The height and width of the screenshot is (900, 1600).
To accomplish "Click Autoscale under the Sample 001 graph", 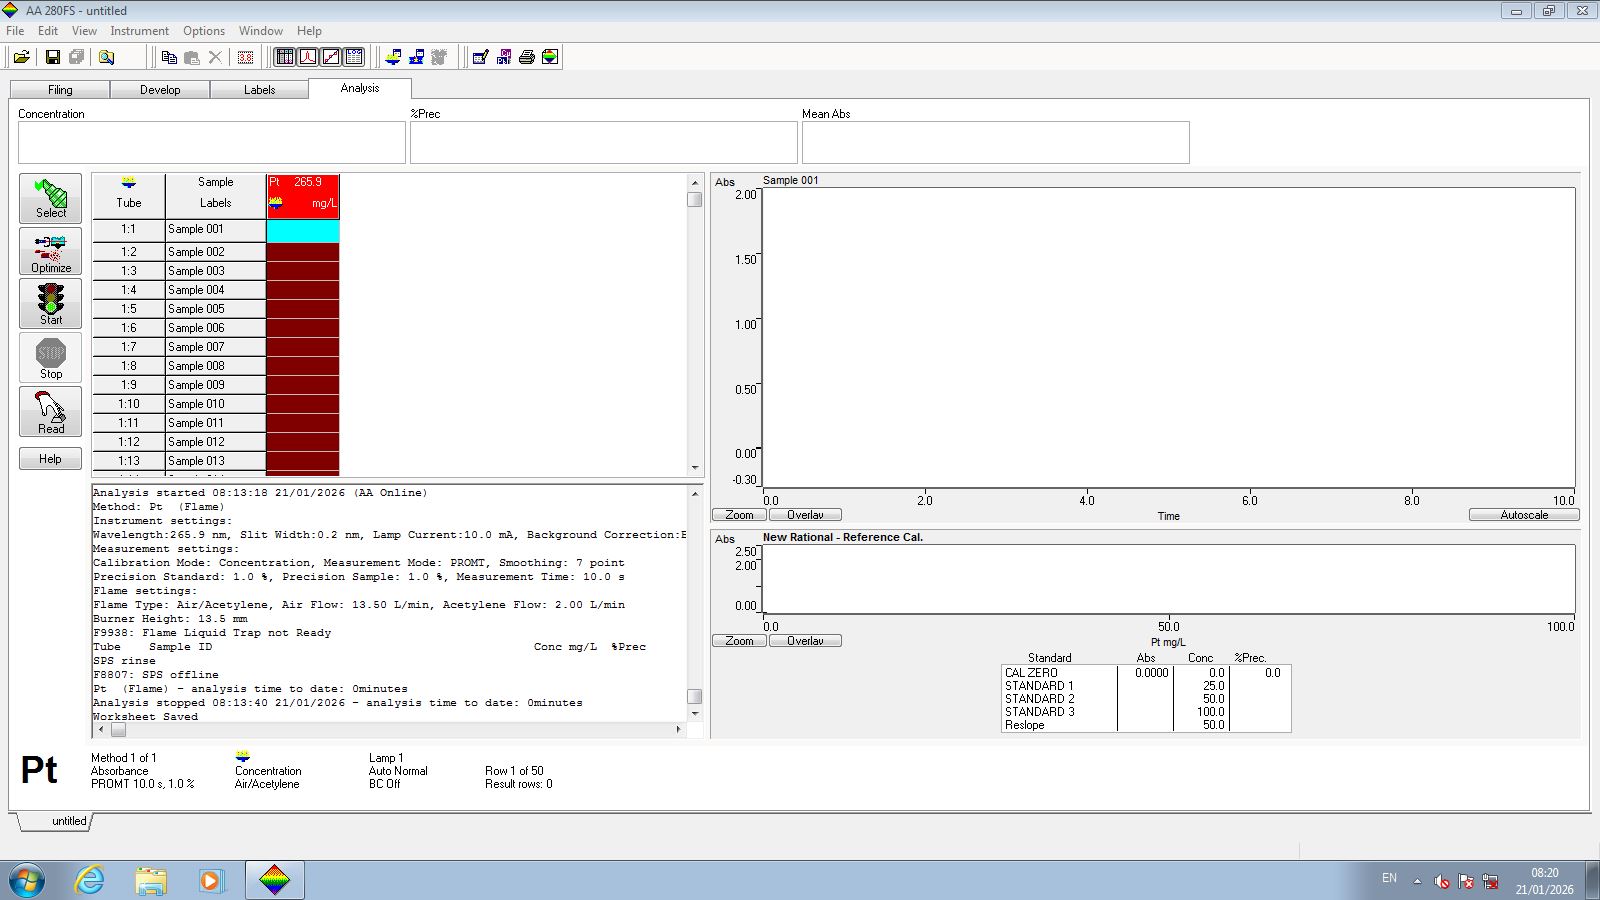I will tap(1524, 514).
